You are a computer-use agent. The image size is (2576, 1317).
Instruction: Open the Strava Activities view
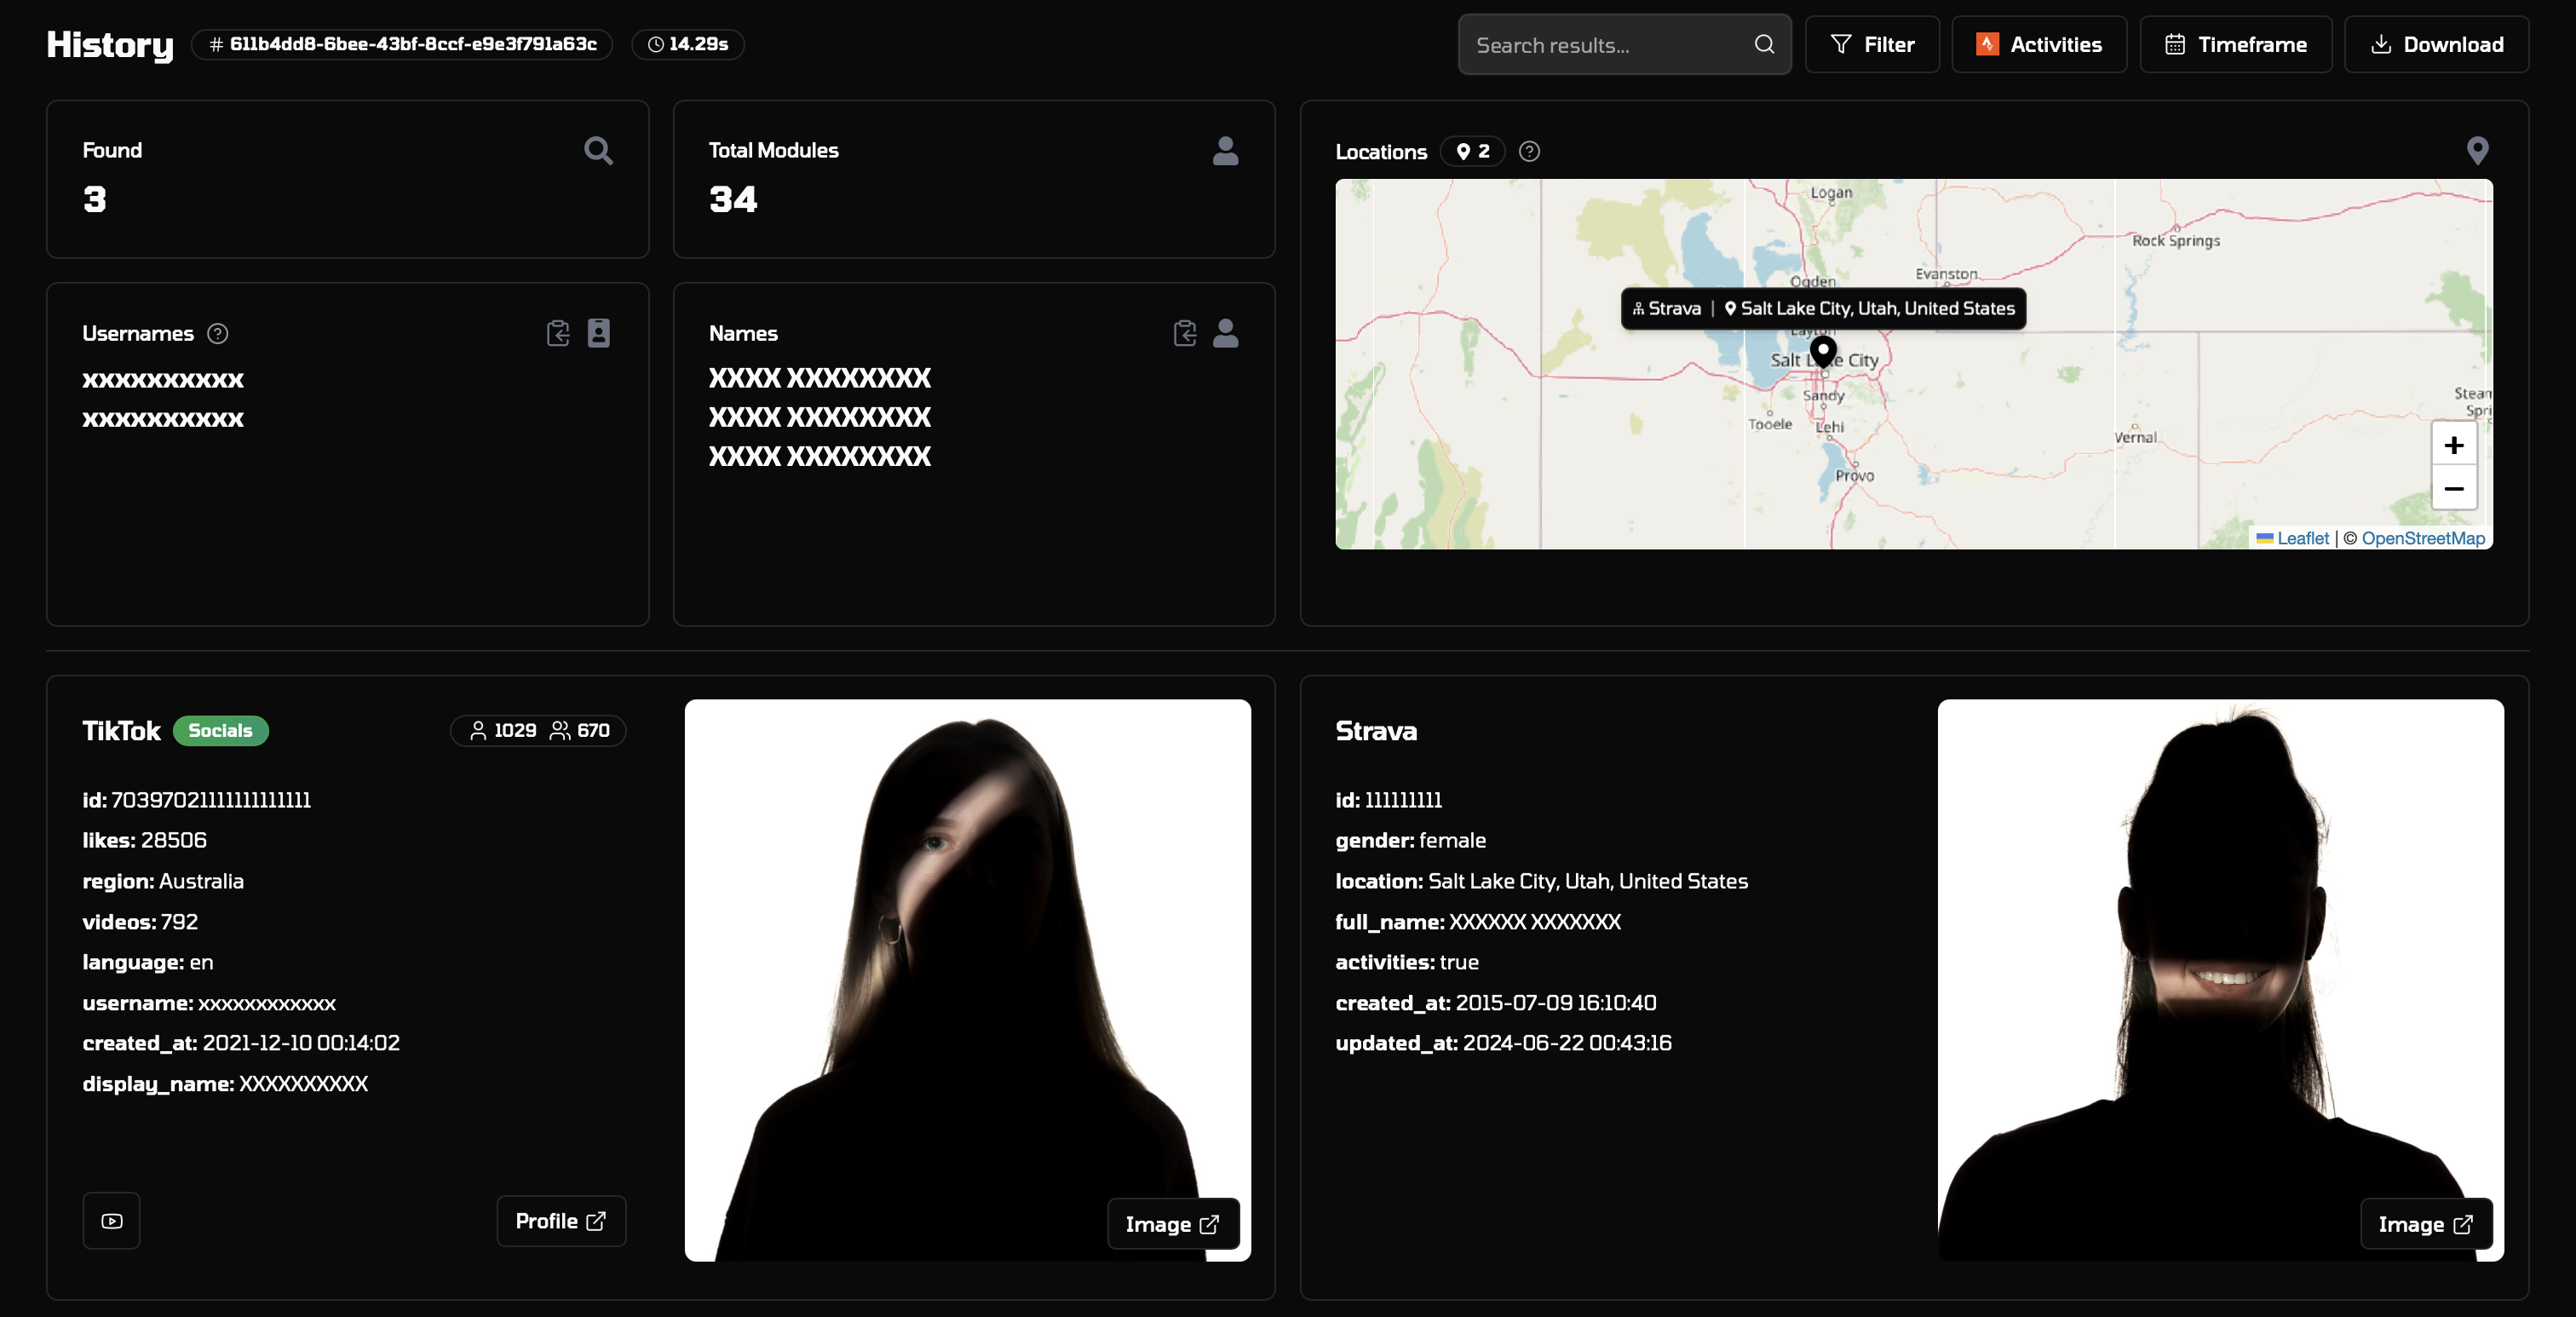(2039, 45)
